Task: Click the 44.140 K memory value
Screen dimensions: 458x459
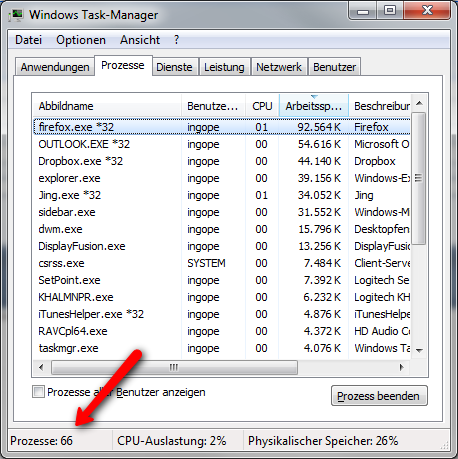Action: point(319,161)
